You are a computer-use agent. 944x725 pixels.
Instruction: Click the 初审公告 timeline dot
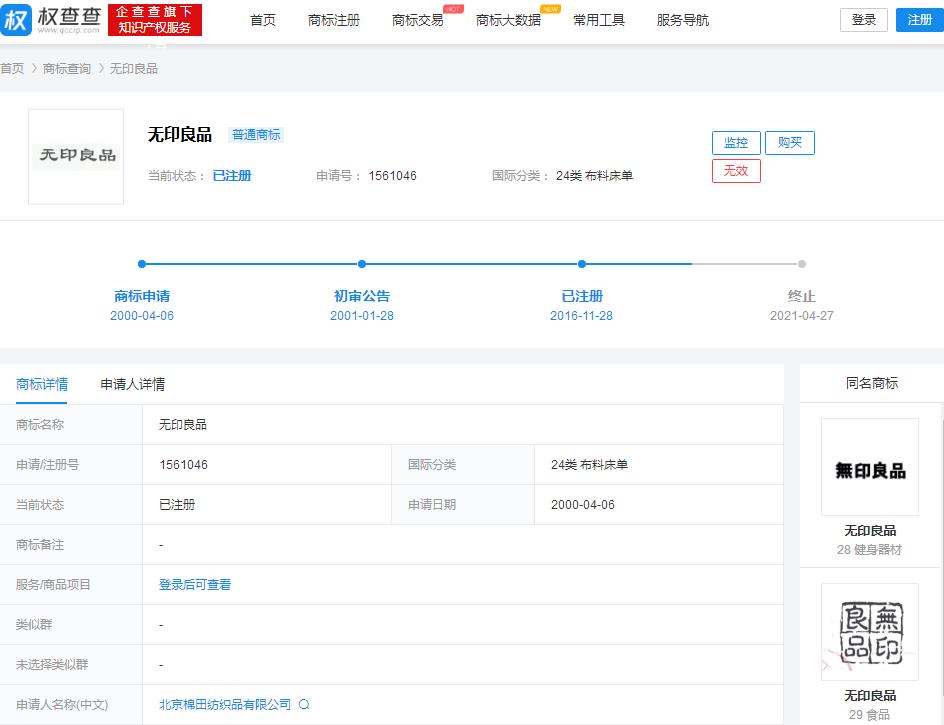[x=361, y=264]
